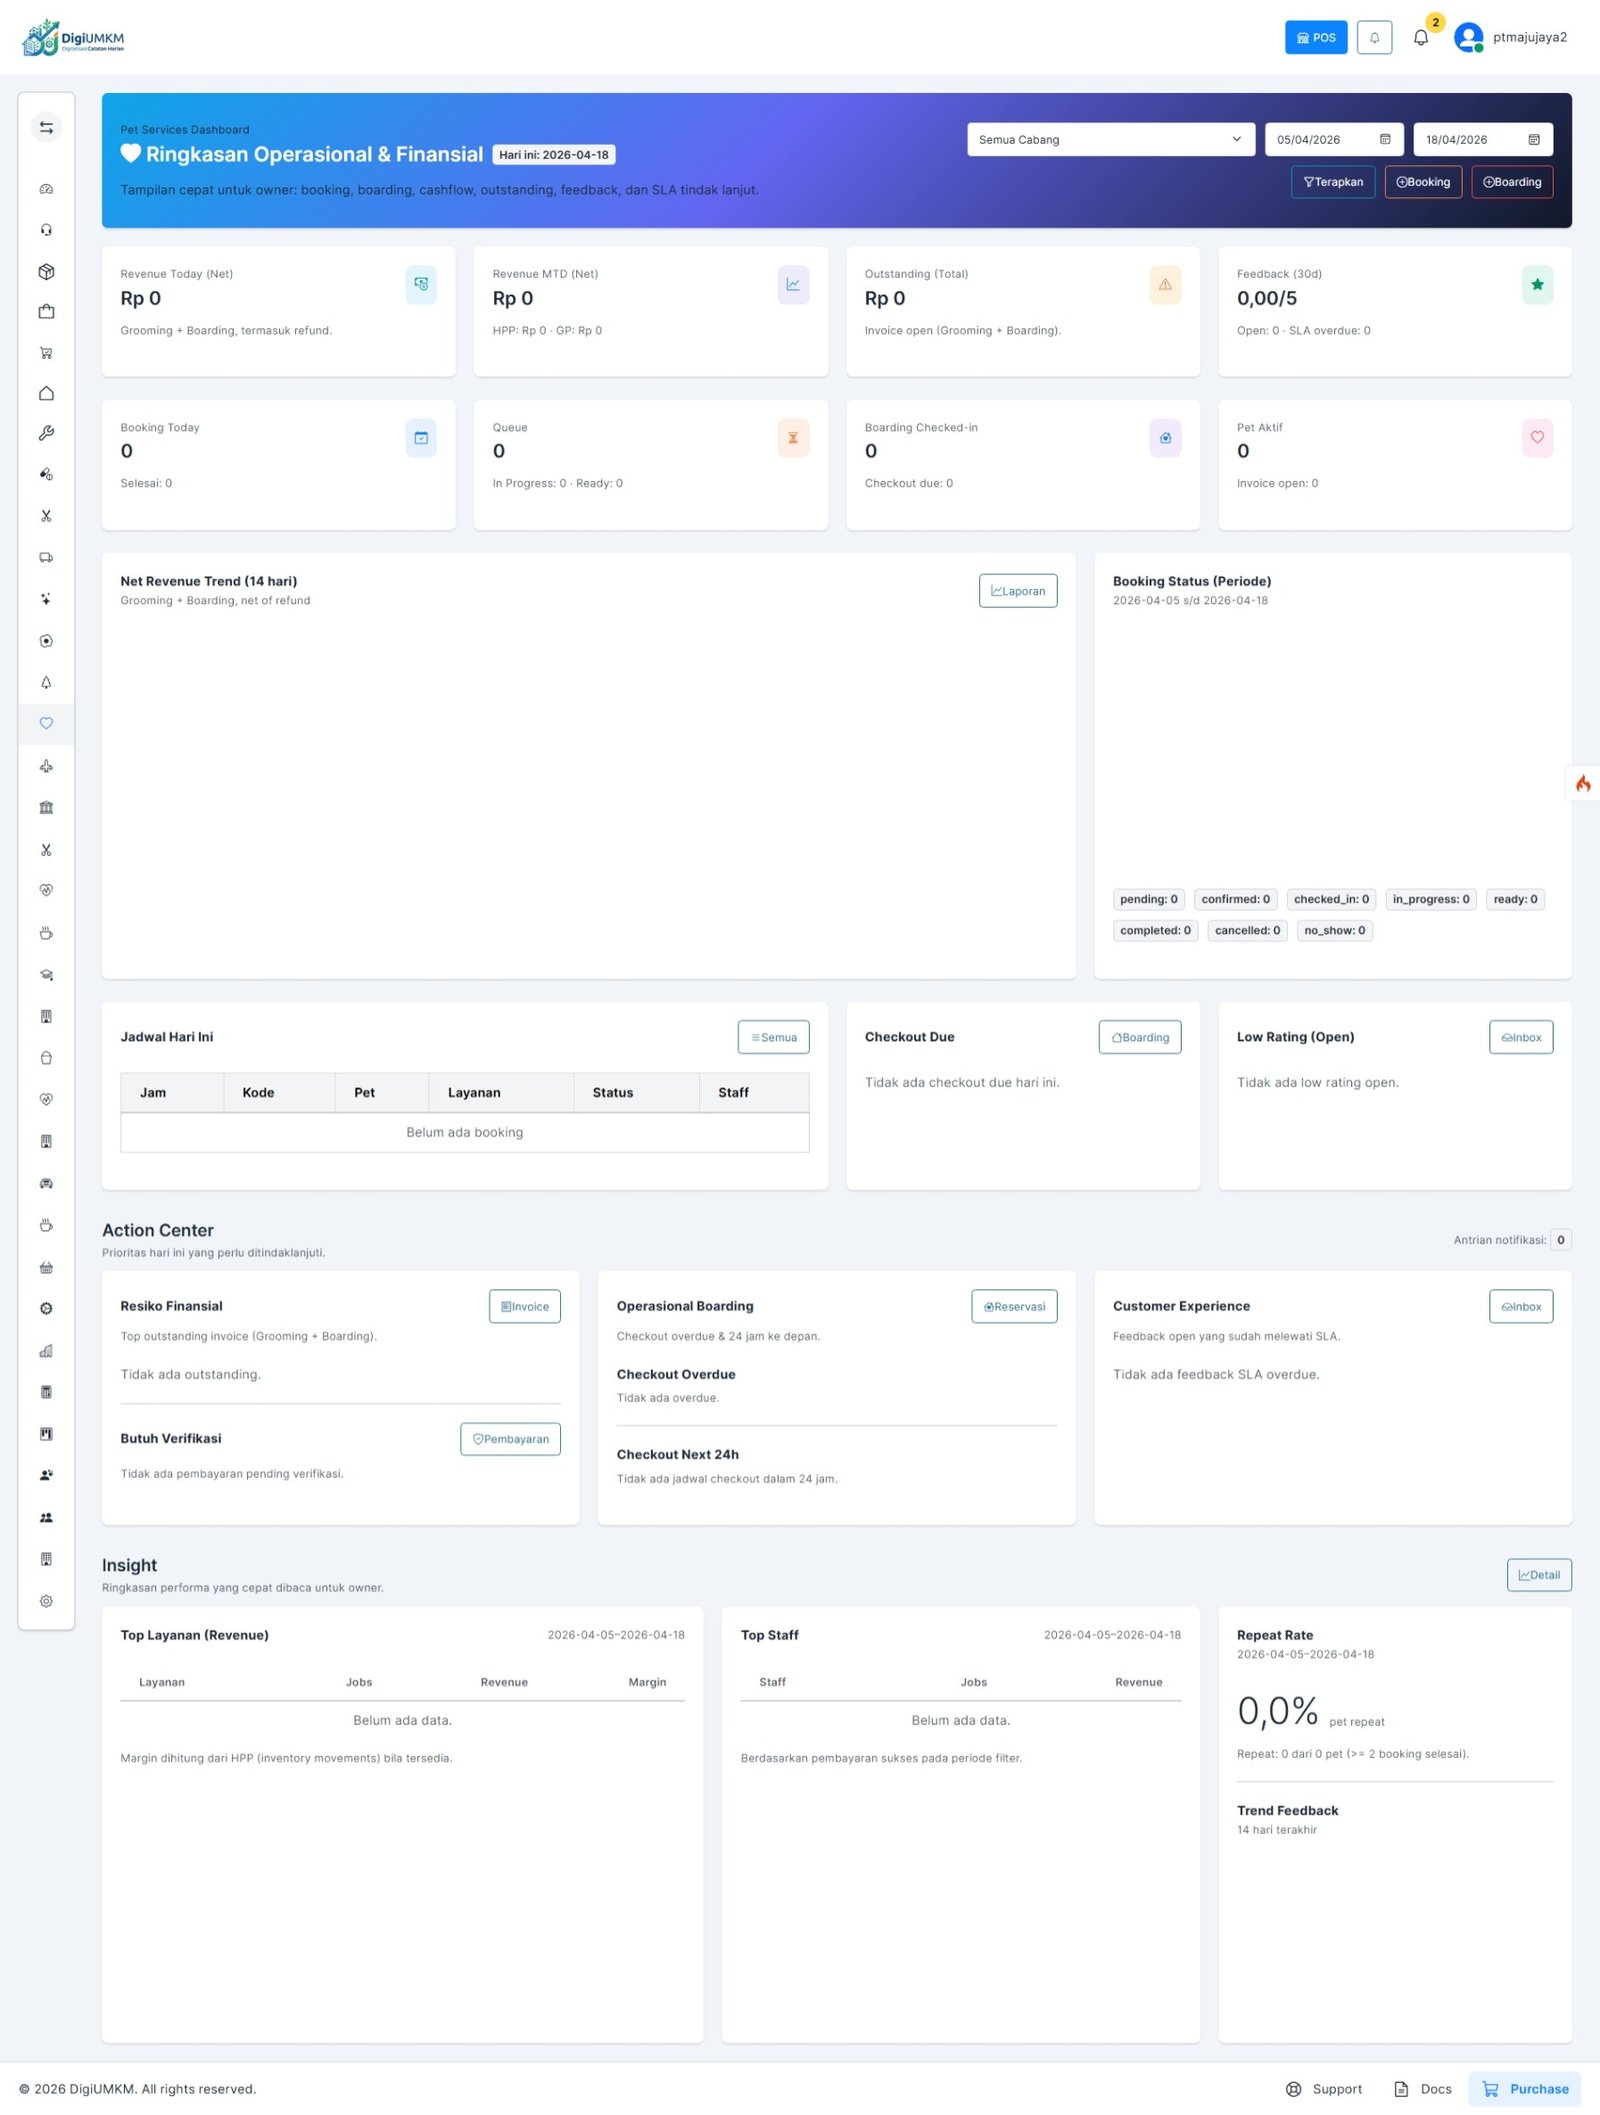The image size is (1600, 2115).
Task: Click the floating flame icon
Action: coord(1582,783)
